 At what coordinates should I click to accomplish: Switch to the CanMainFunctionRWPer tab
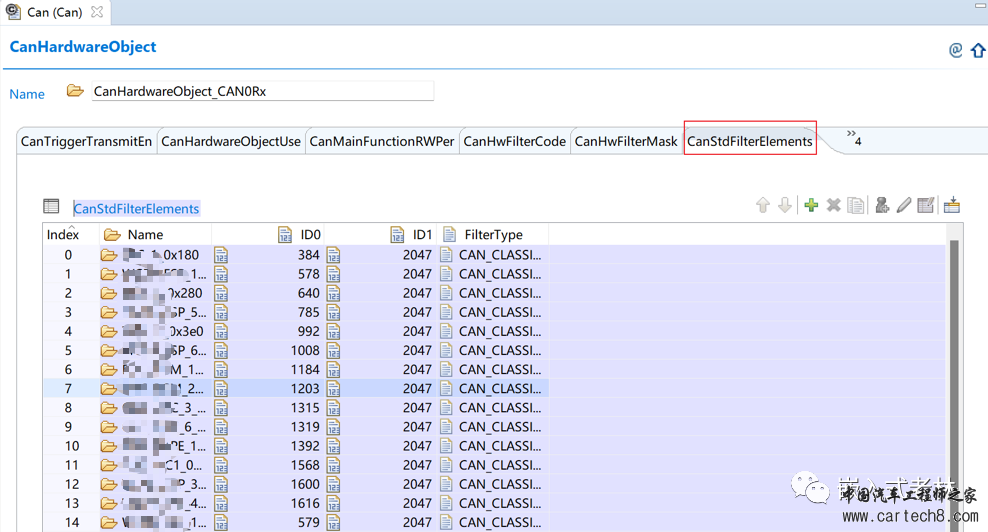point(382,141)
